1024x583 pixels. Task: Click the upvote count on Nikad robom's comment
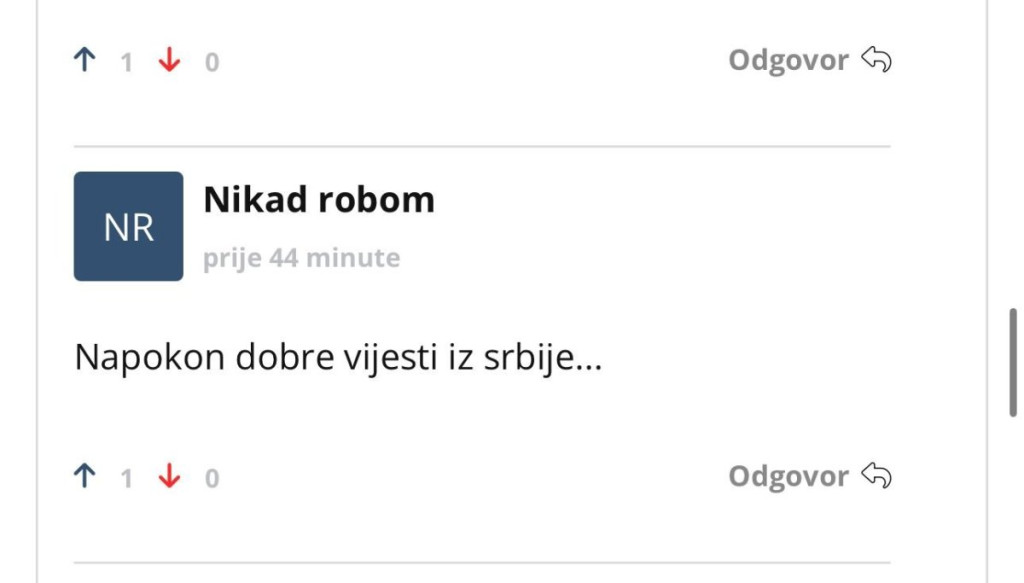point(127,479)
